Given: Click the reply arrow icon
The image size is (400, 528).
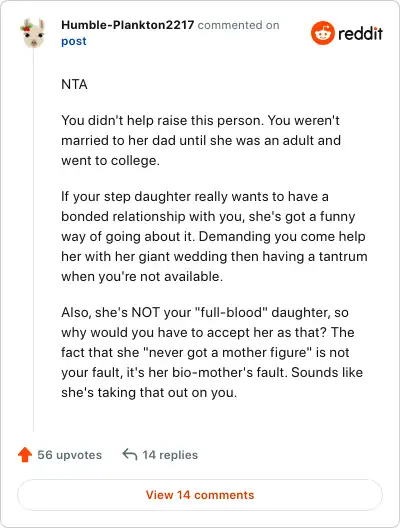Looking at the screenshot, I should (x=130, y=454).
